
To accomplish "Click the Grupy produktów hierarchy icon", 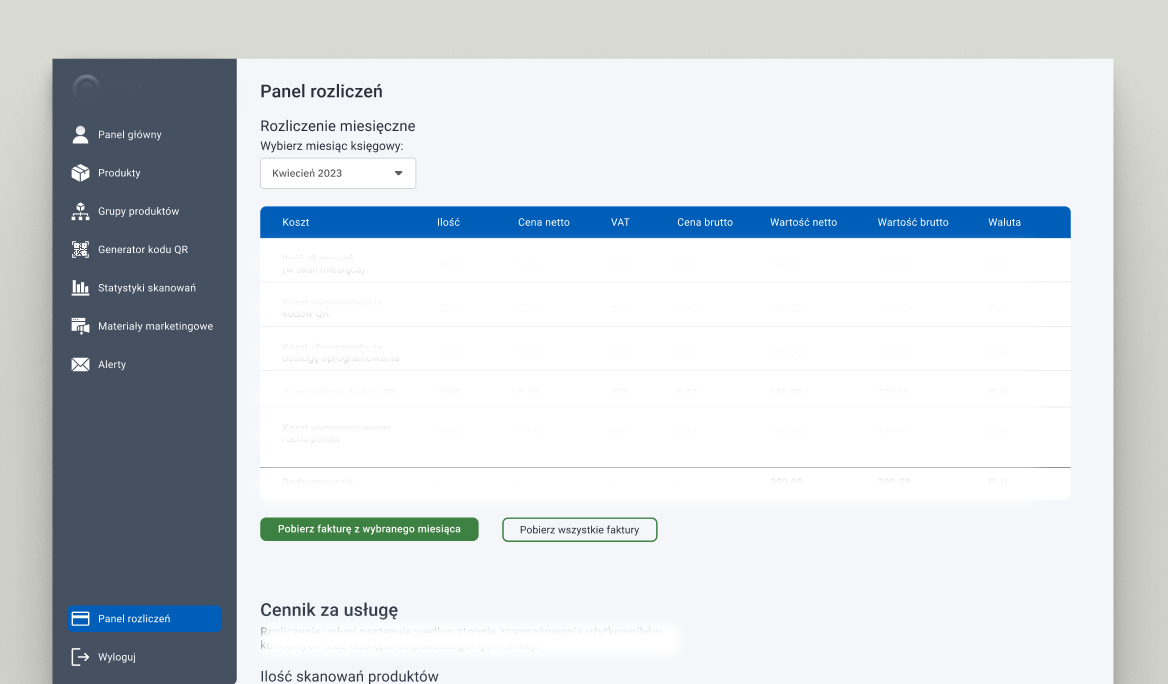I will (x=80, y=211).
